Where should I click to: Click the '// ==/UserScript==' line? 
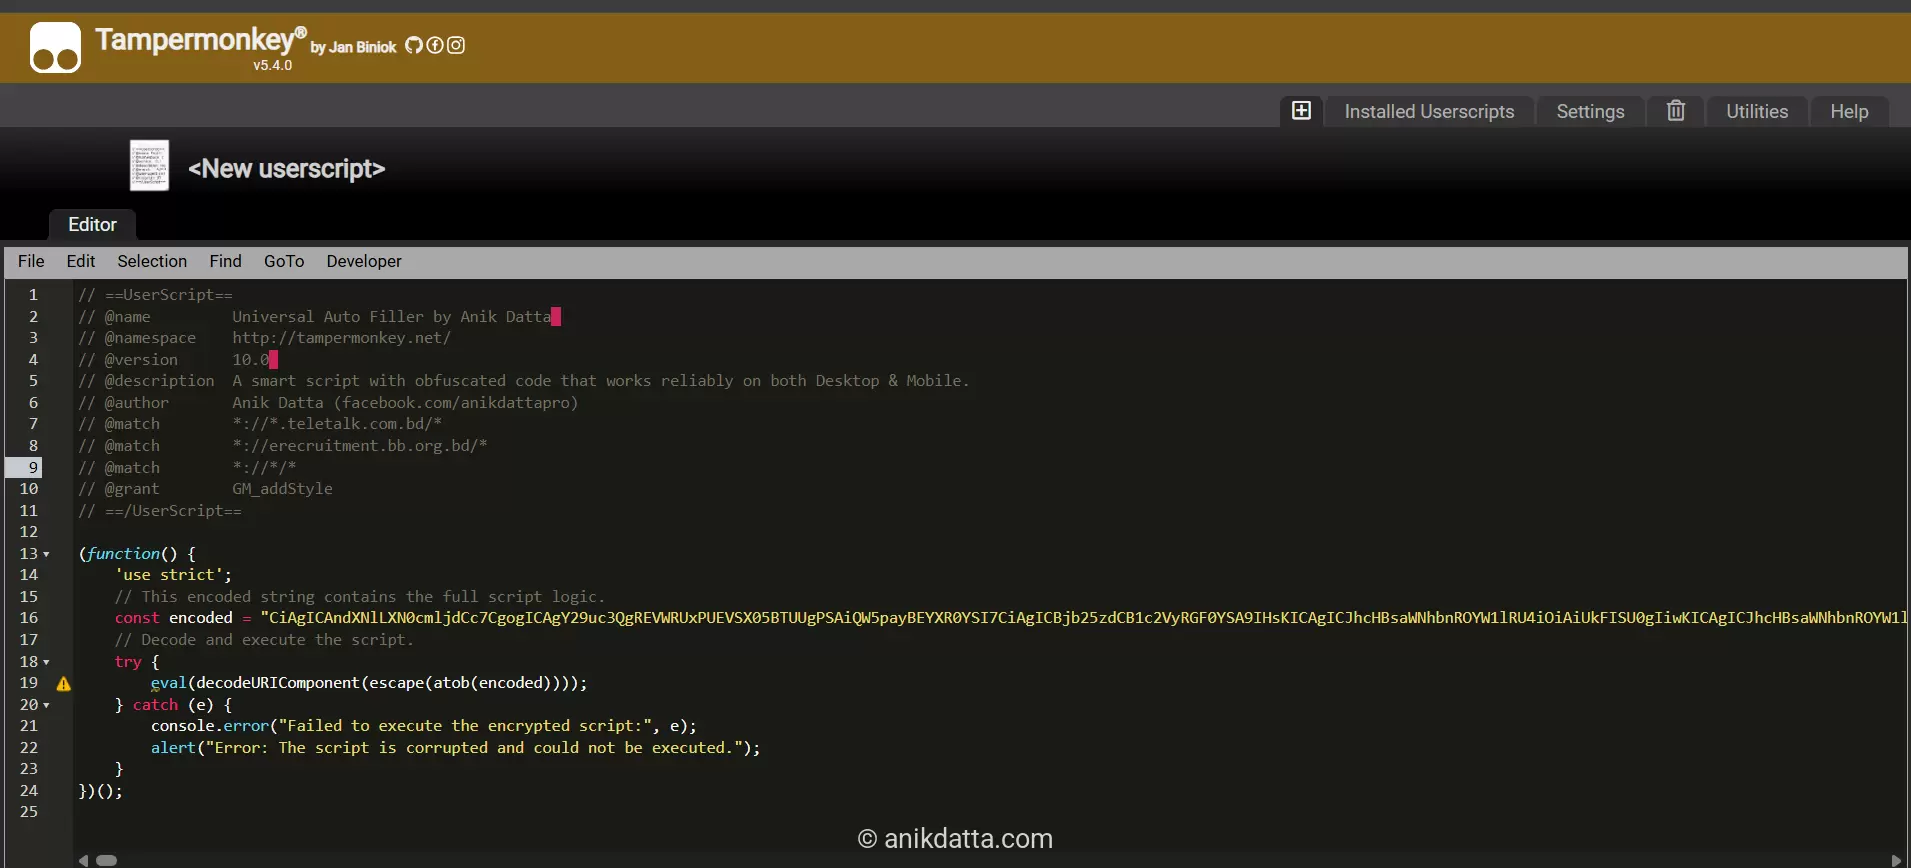point(160,511)
